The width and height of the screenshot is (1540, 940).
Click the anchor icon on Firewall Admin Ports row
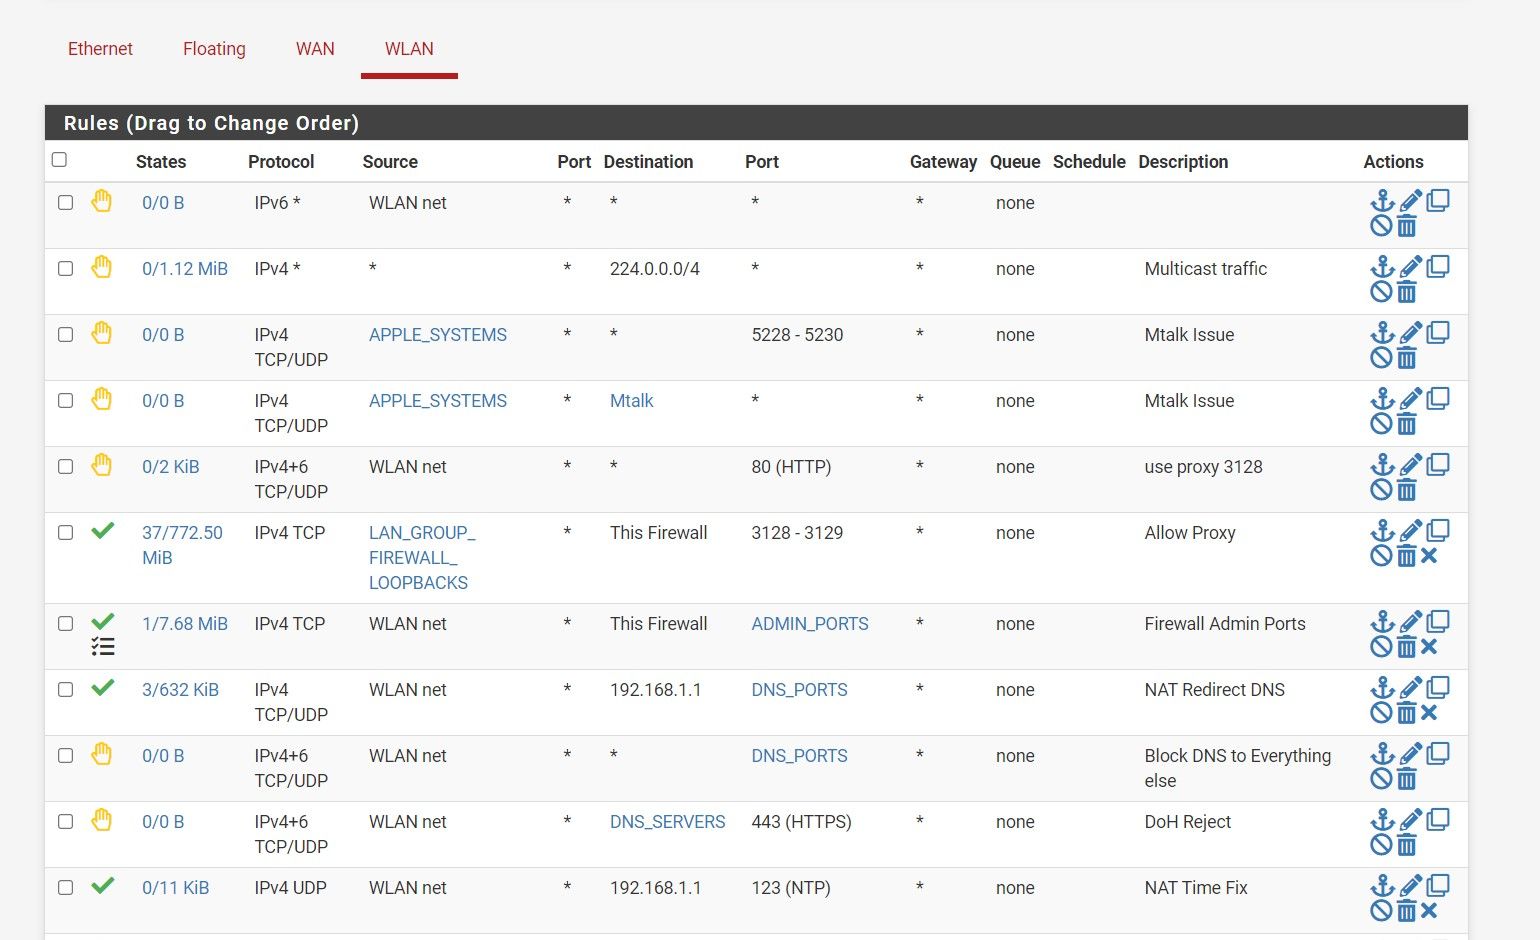(1382, 622)
